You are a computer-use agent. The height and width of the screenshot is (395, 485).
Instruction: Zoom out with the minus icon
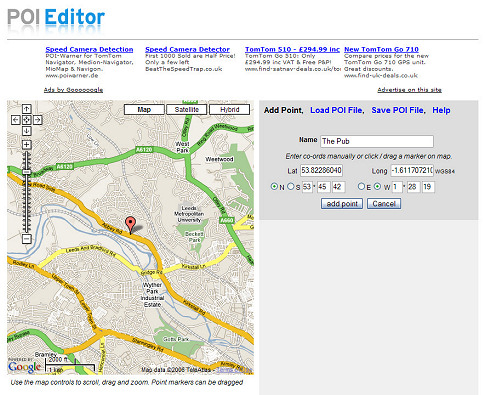pos(27,239)
